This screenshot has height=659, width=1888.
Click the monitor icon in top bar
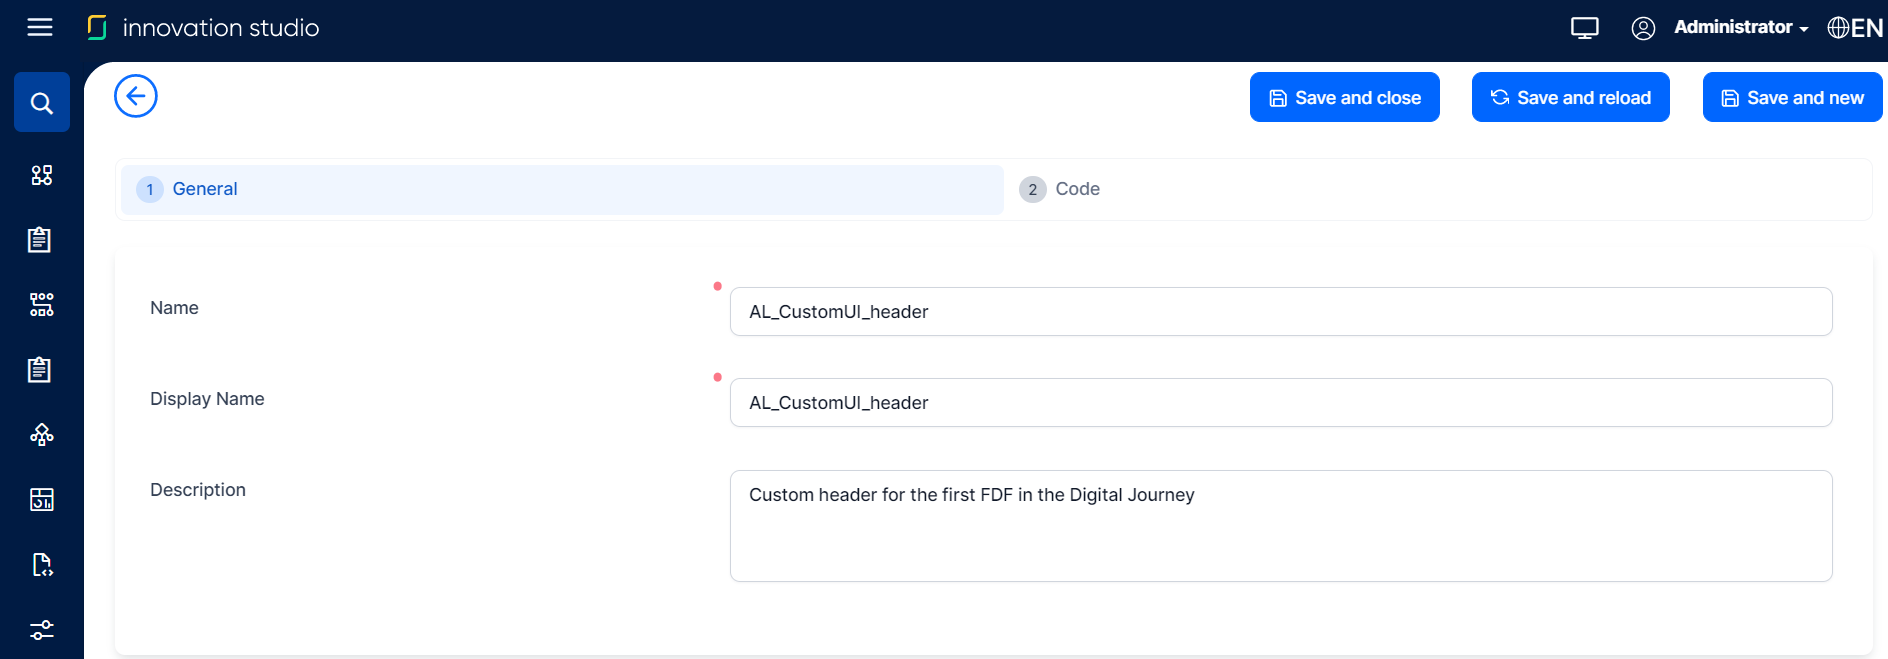coord(1584,28)
